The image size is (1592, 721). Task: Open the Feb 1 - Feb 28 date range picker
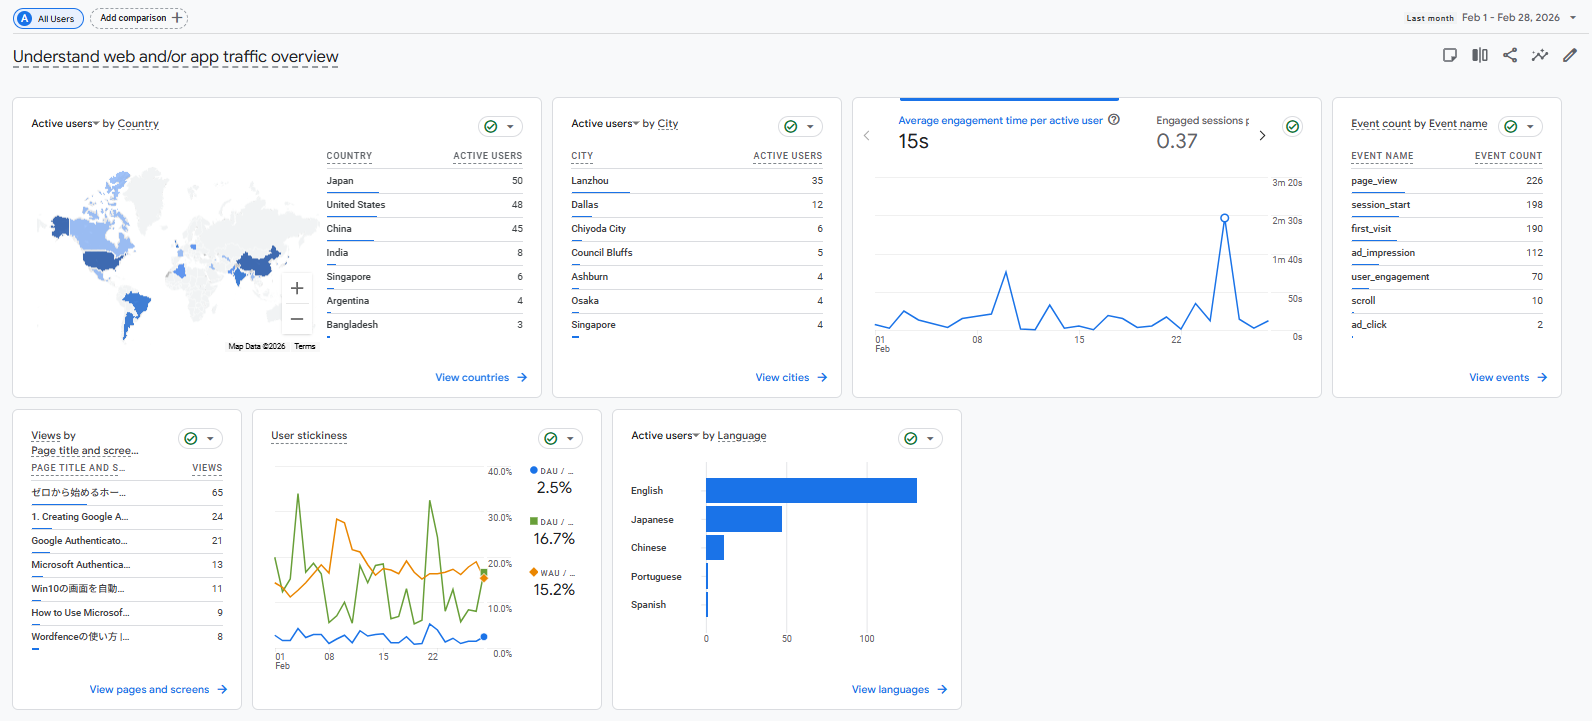[x=1510, y=18]
